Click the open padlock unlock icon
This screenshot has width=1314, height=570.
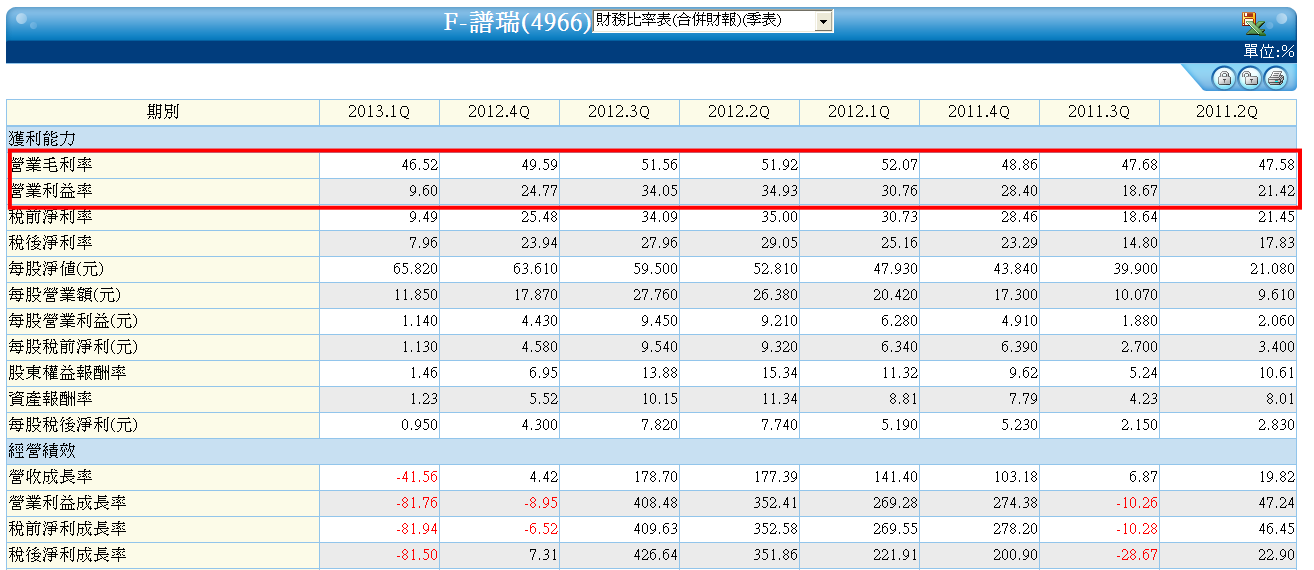(x=1248, y=78)
